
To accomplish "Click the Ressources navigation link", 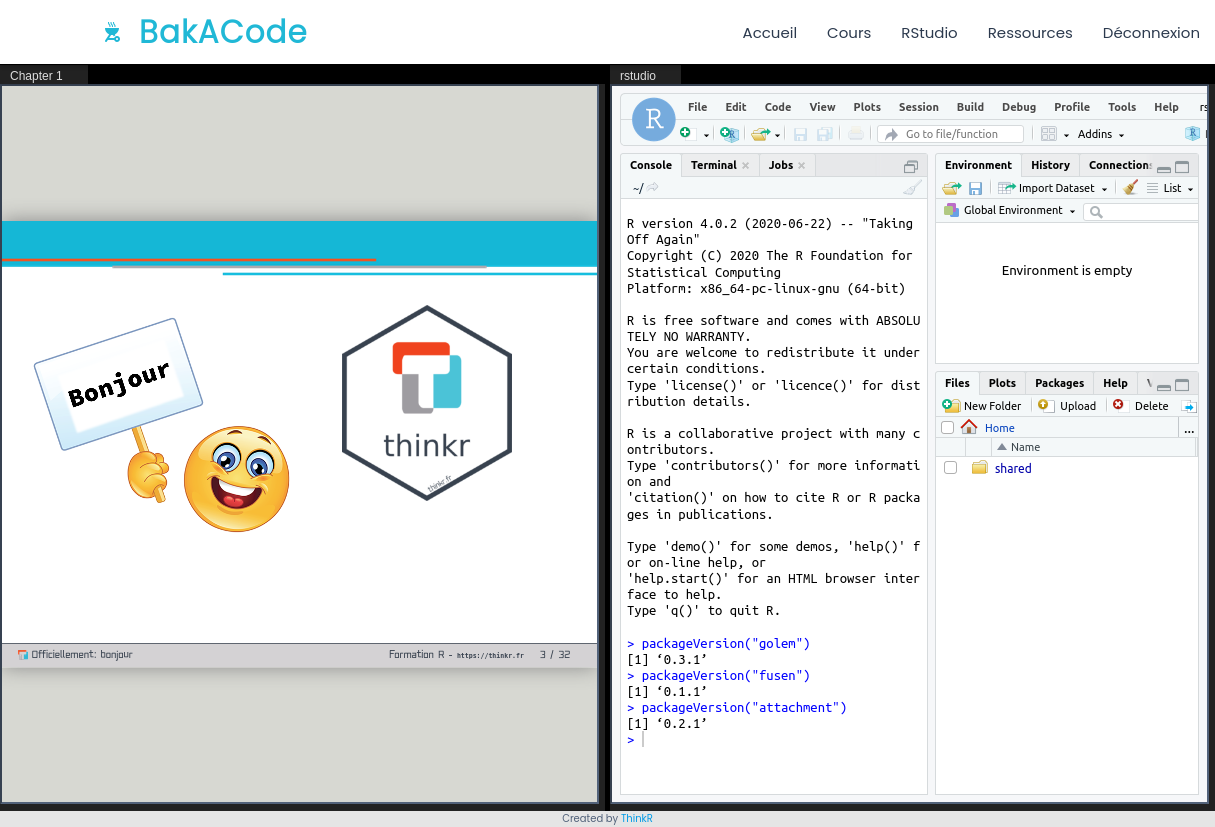I will coord(1030,33).
